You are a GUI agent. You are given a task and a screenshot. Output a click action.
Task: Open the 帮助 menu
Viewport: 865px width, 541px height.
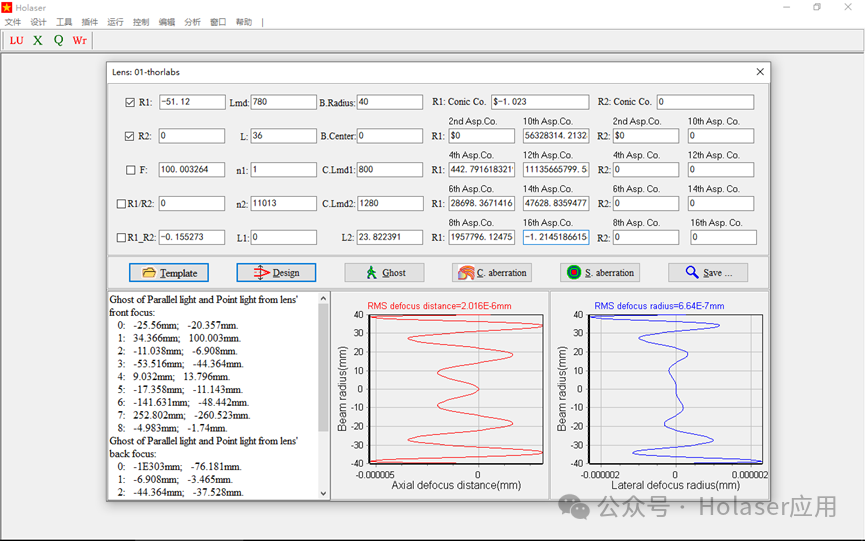pos(244,22)
